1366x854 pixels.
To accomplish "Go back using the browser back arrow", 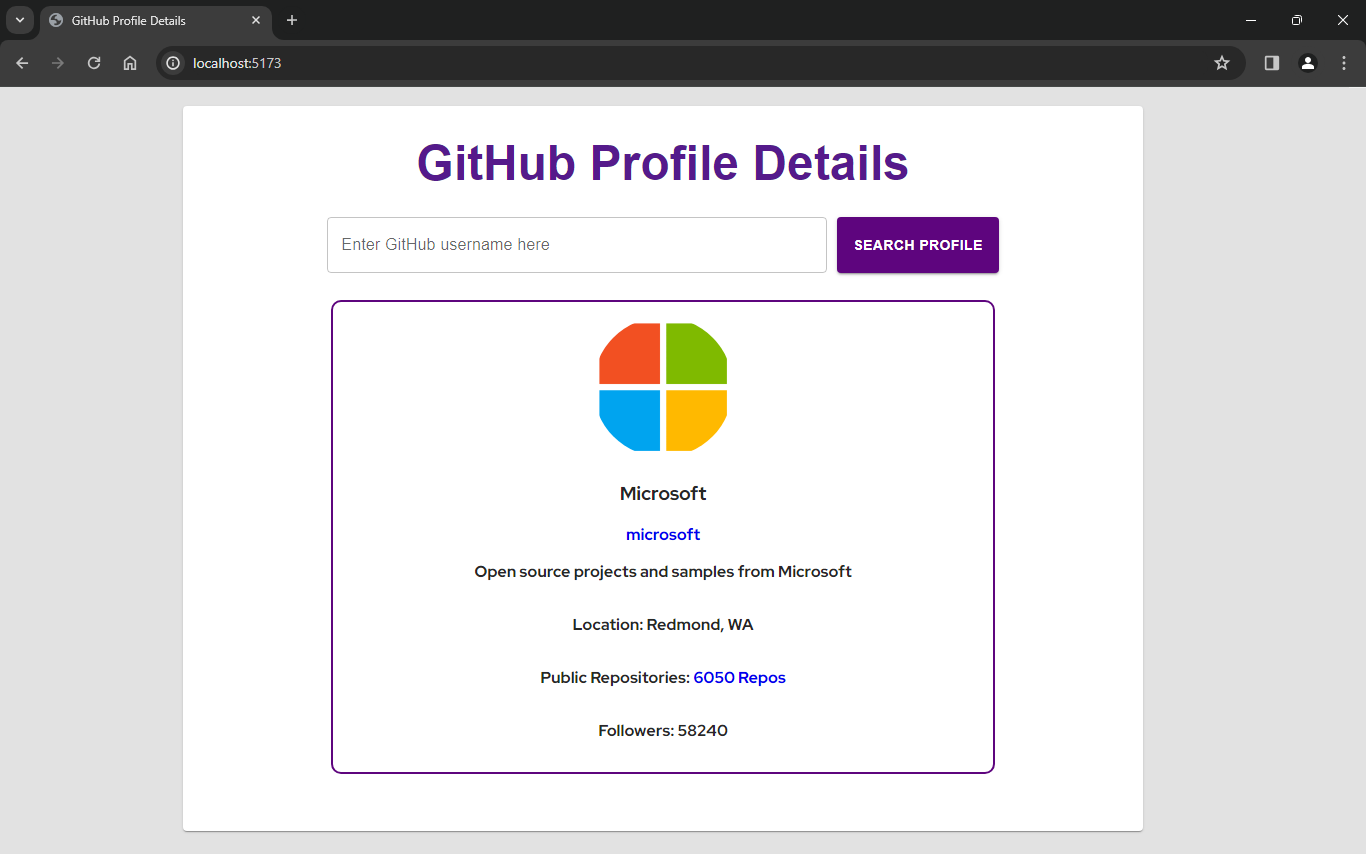I will 22,63.
